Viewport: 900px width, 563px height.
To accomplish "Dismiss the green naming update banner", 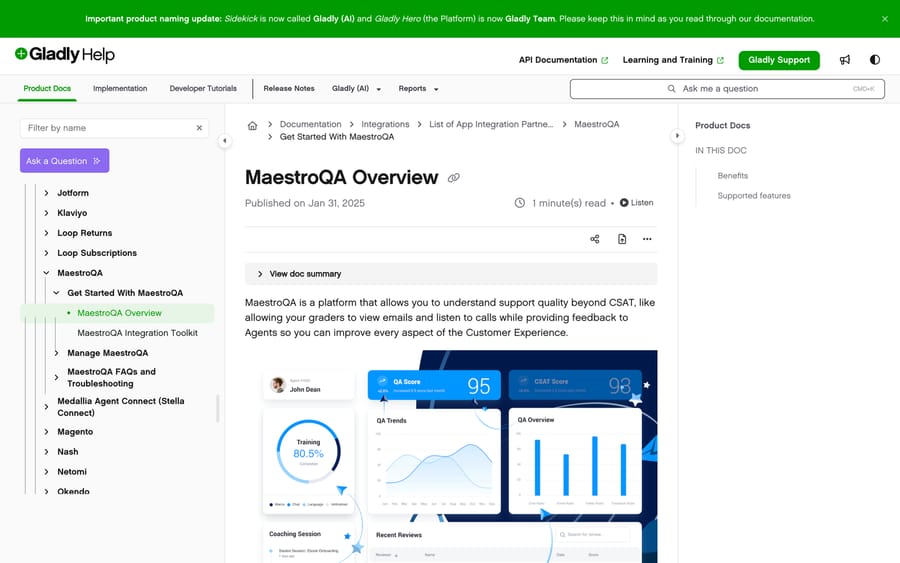I will click(885, 19).
